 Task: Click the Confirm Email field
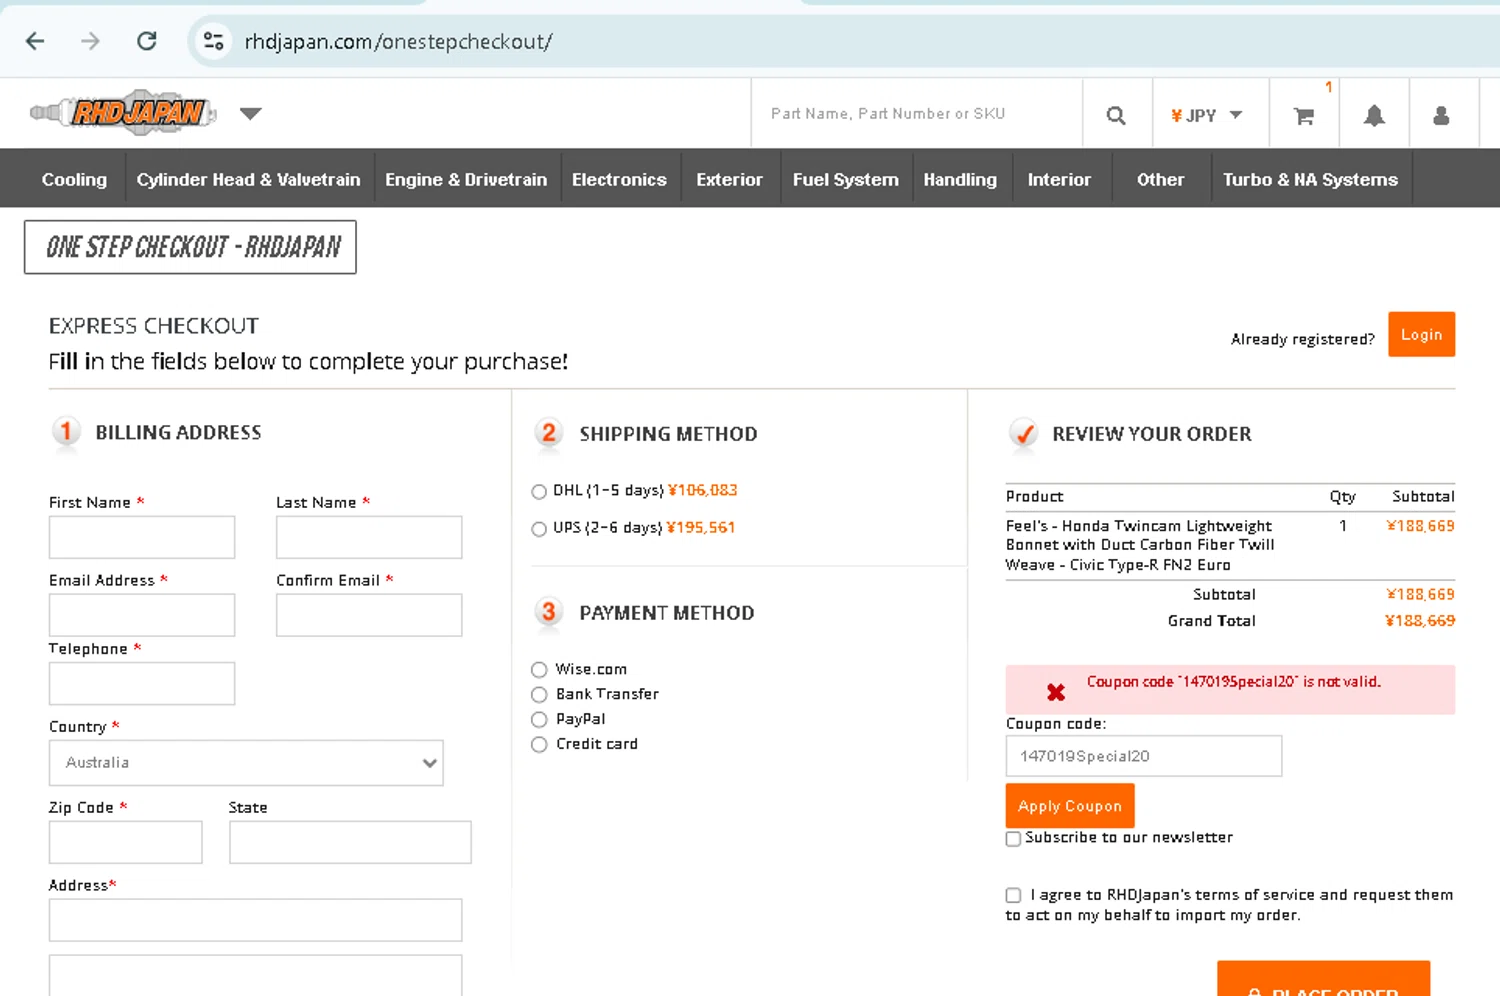pyautogui.click(x=369, y=615)
